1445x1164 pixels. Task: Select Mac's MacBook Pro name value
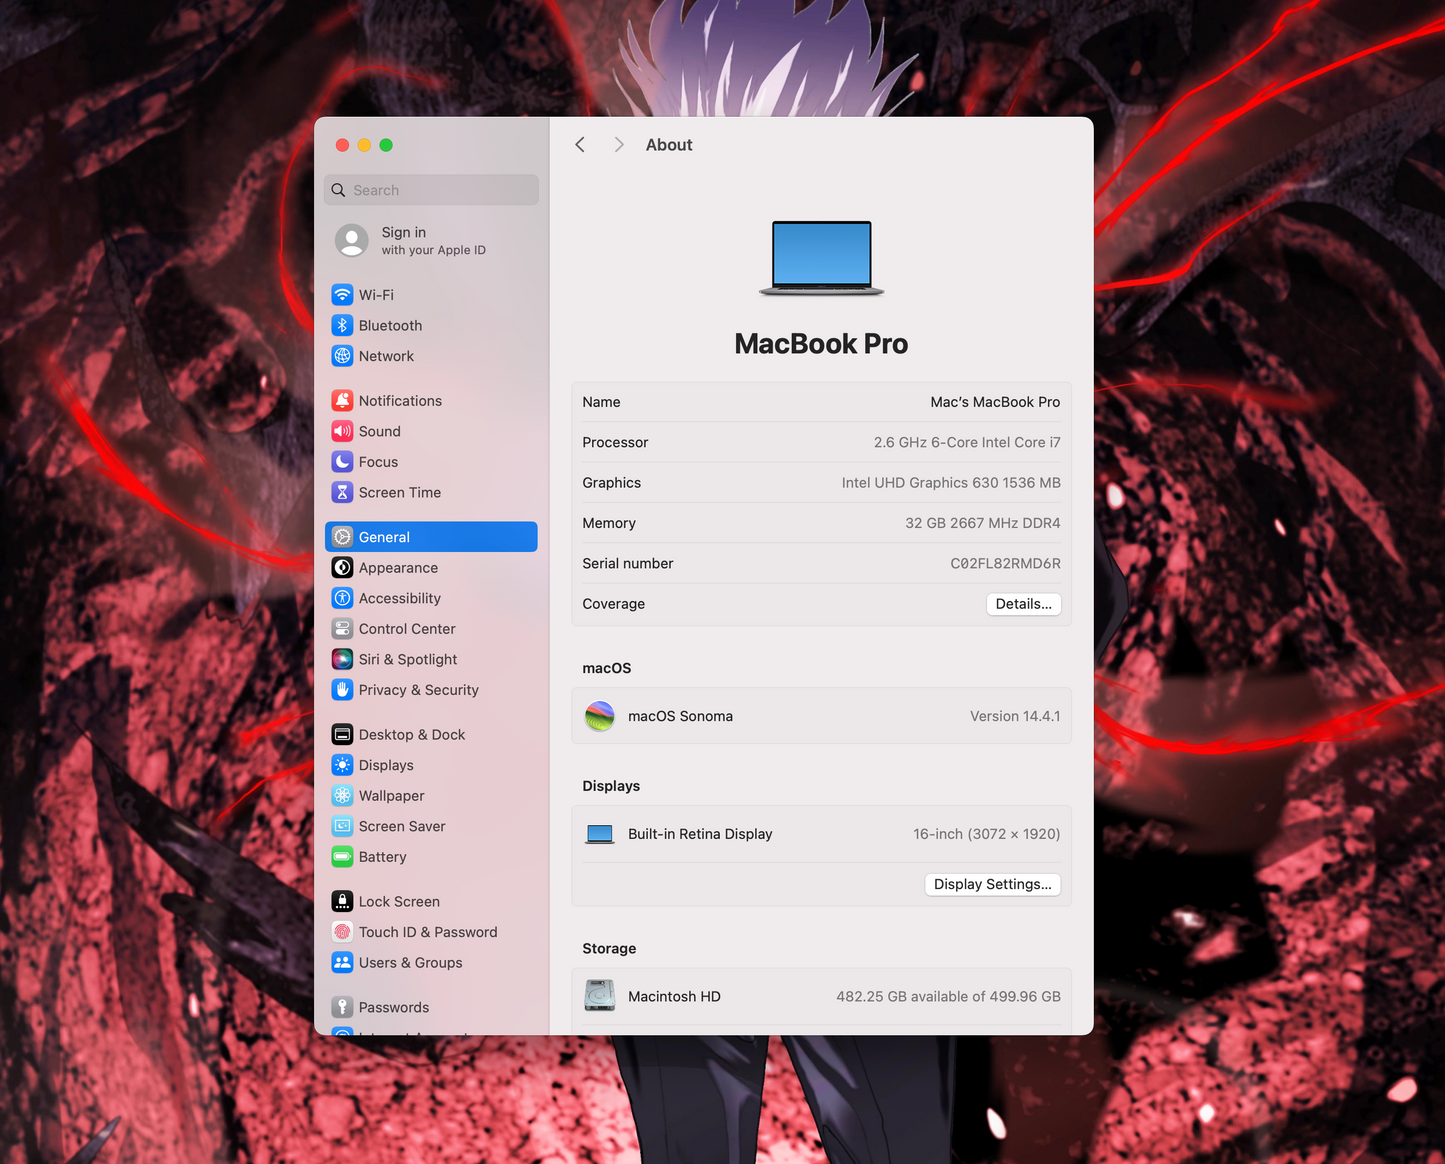tap(995, 402)
